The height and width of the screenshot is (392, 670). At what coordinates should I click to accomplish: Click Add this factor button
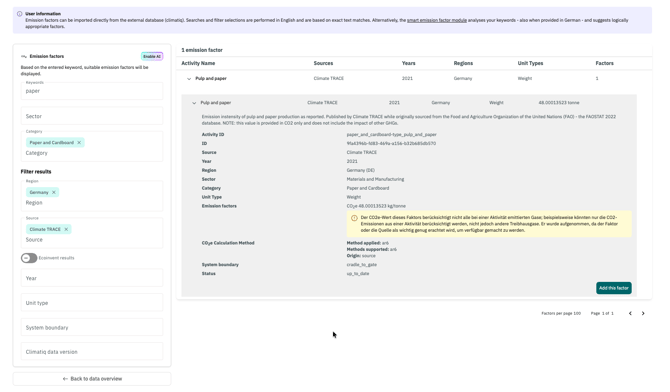pos(614,288)
